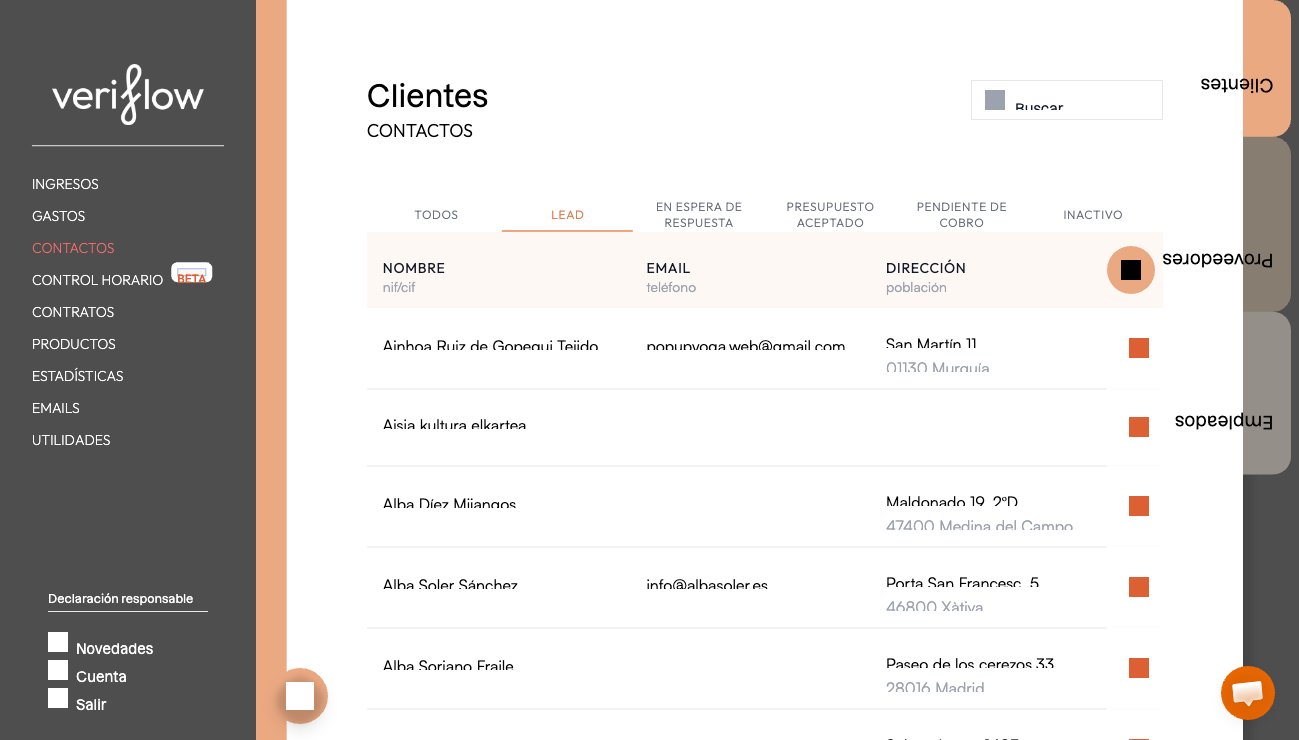
Task: Click the Veriflow logo
Action: coord(128,95)
